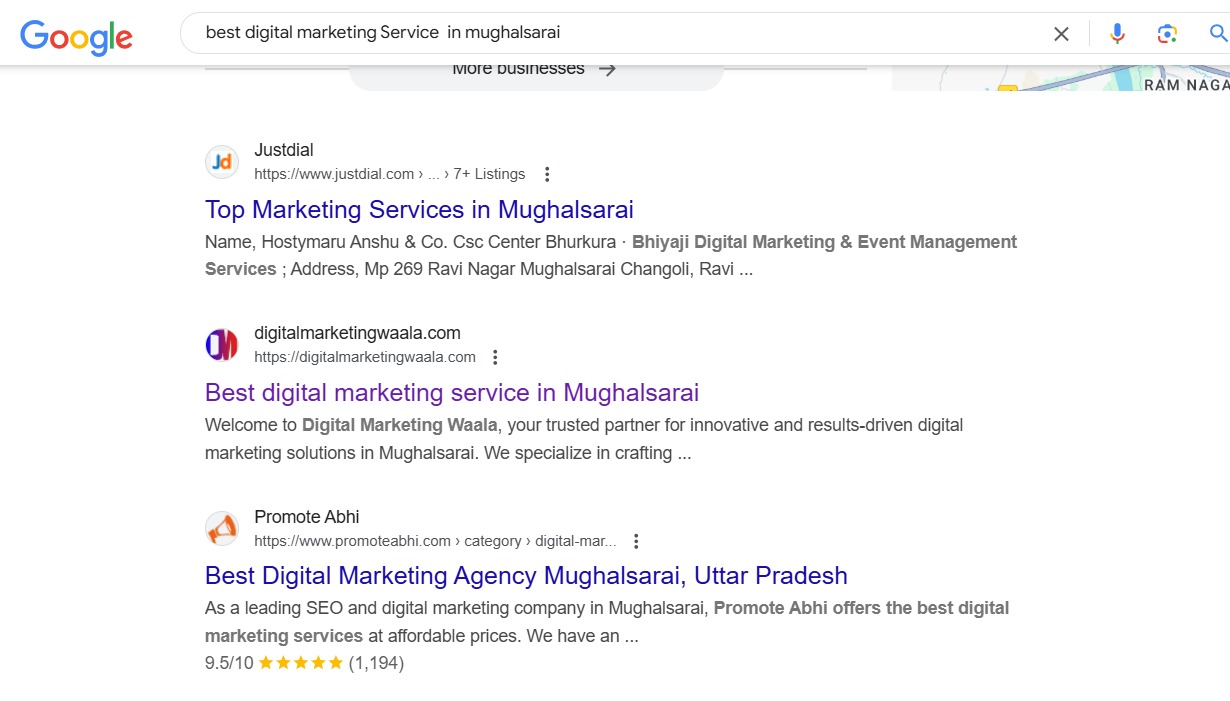Open three-dot menu for digitalmarketingwaala result
1230x701 pixels.
coord(495,358)
